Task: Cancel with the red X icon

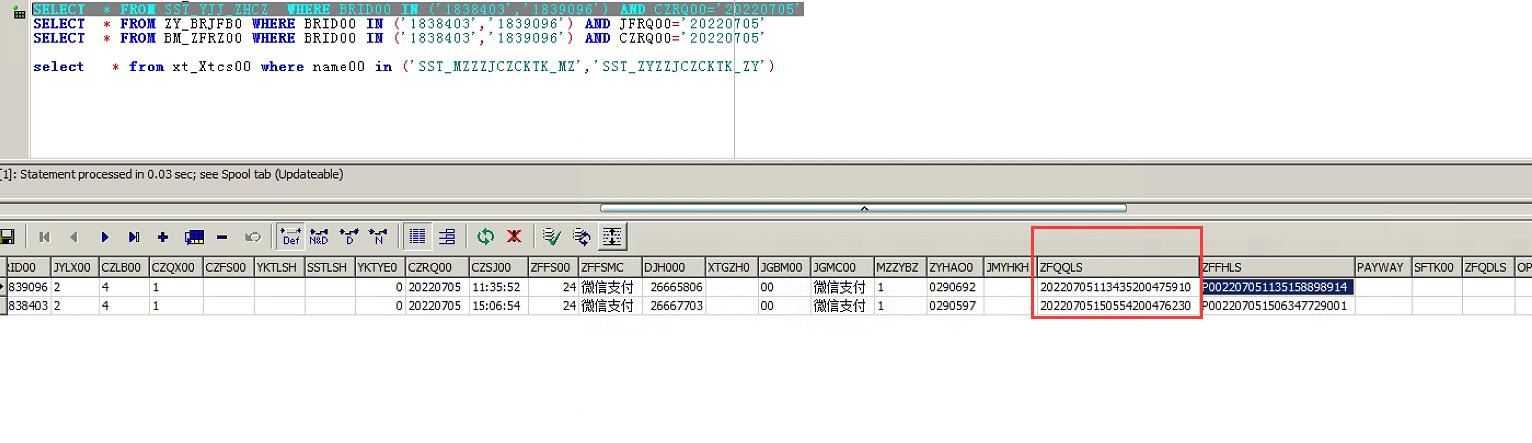Action: click(x=514, y=237)
